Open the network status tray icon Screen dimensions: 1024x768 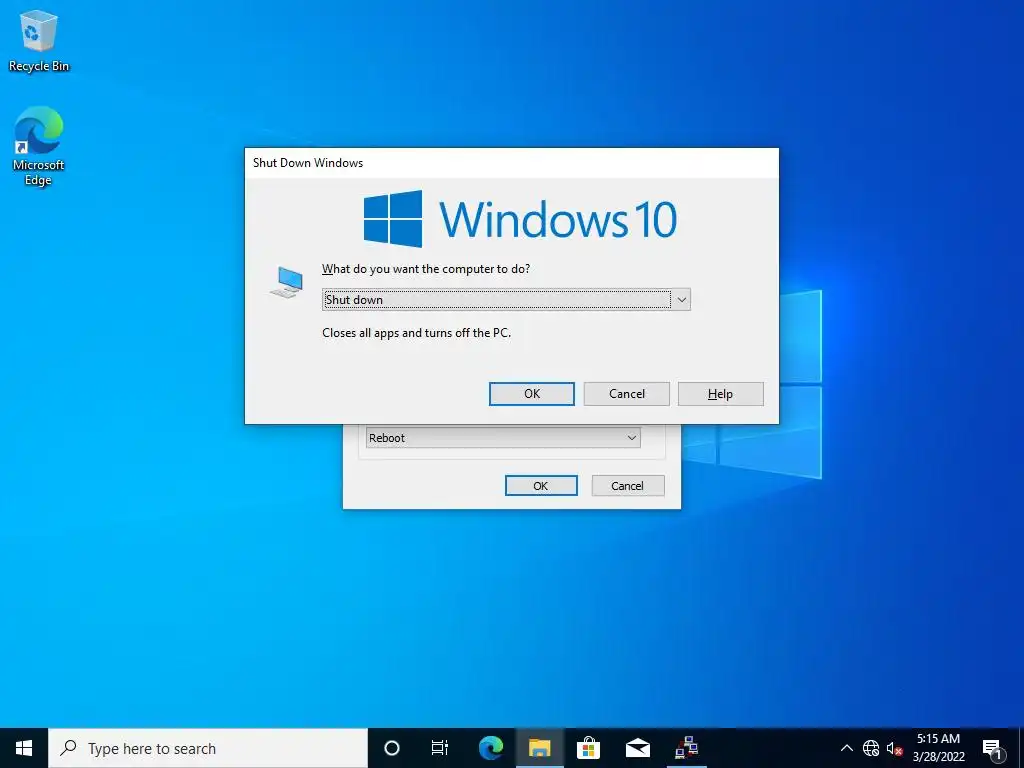point(871,748)
